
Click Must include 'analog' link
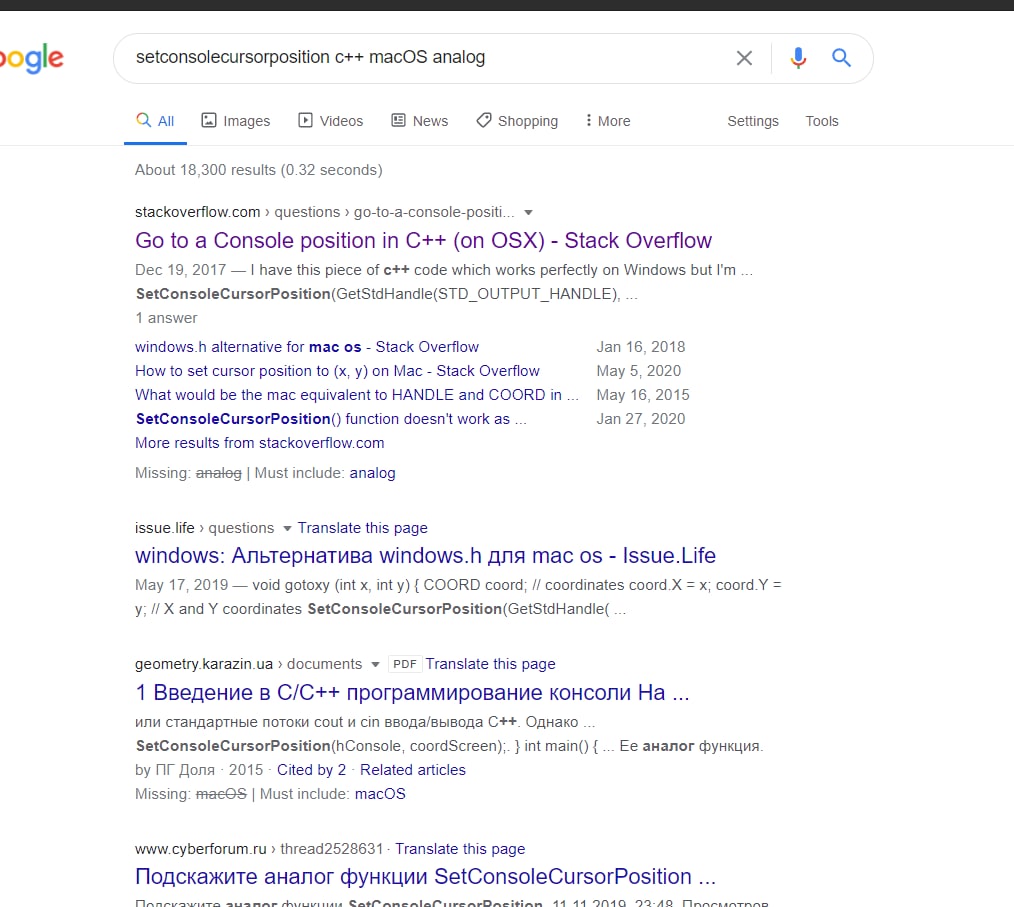[372, 473]
